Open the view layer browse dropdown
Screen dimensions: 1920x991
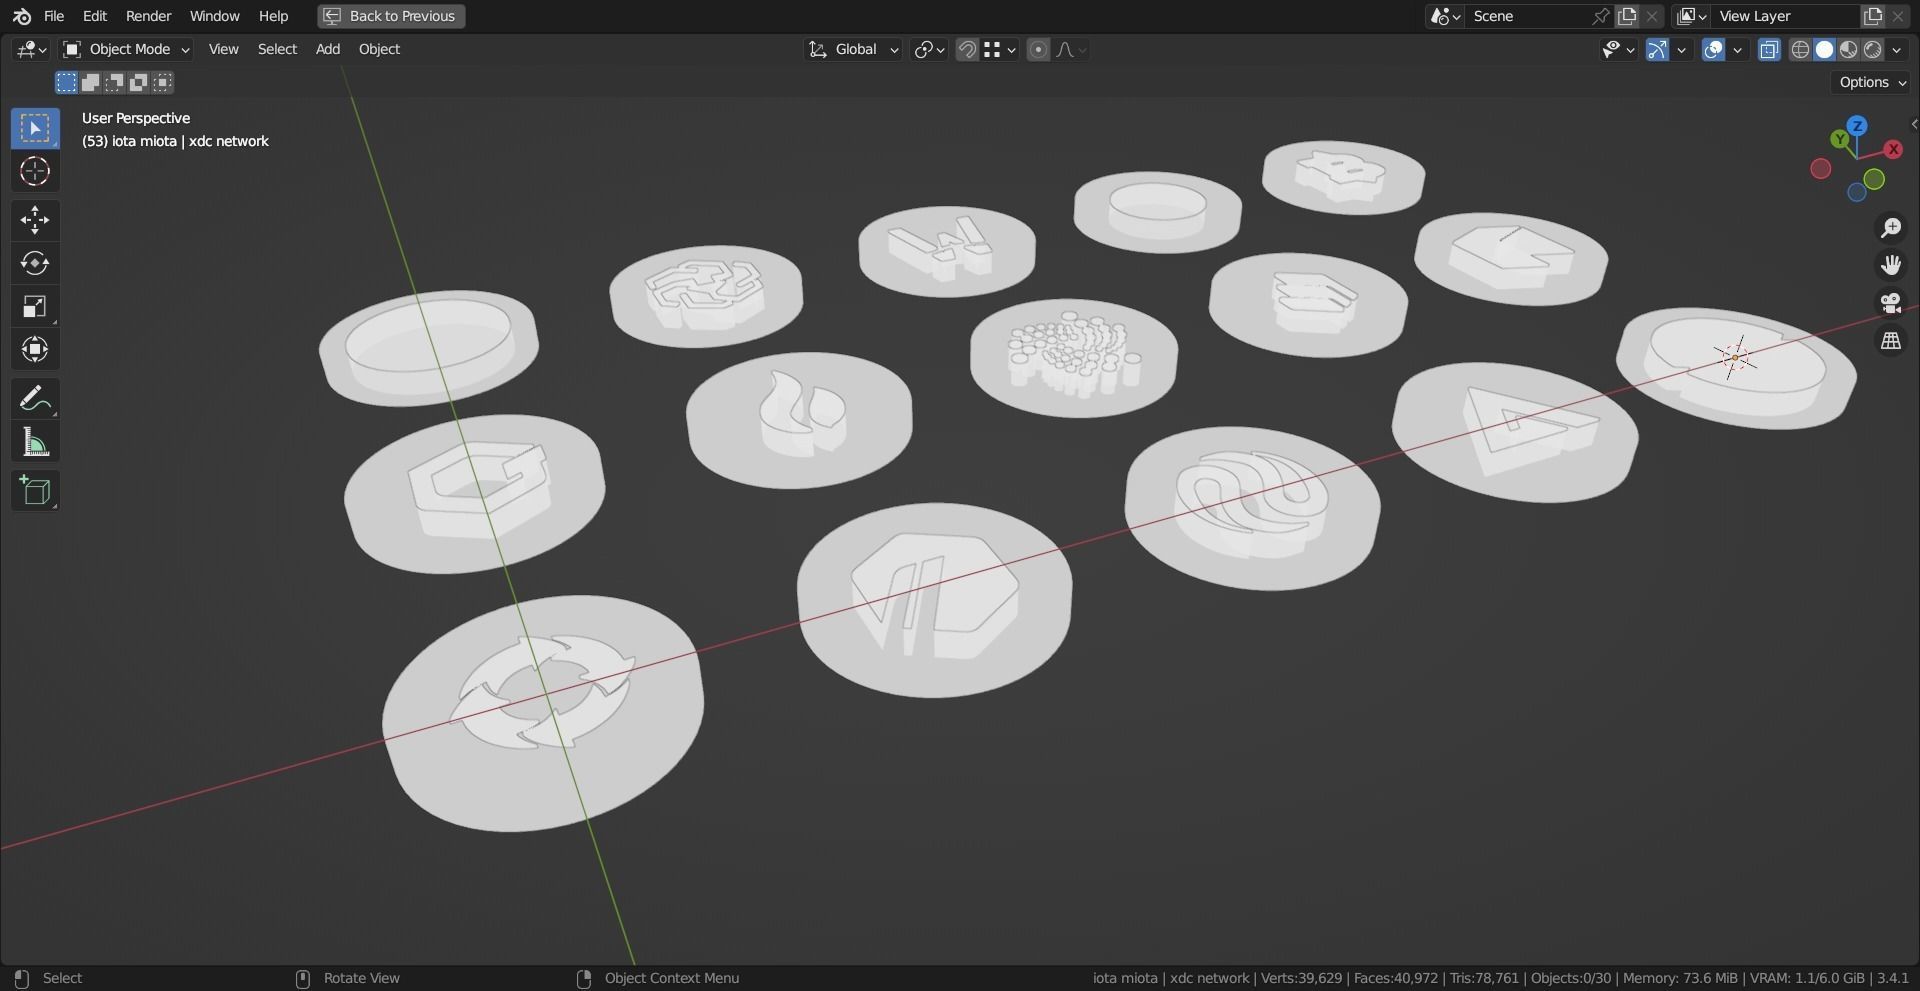pyautogui.click(x=1692, y=16)
